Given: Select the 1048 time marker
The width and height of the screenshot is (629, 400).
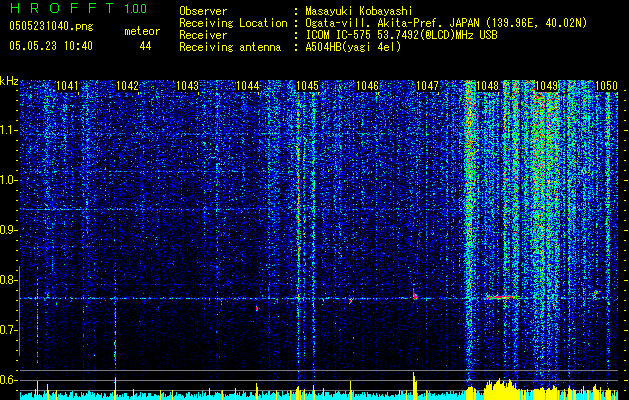Looking at the screenshot, I should coord(487,86).
